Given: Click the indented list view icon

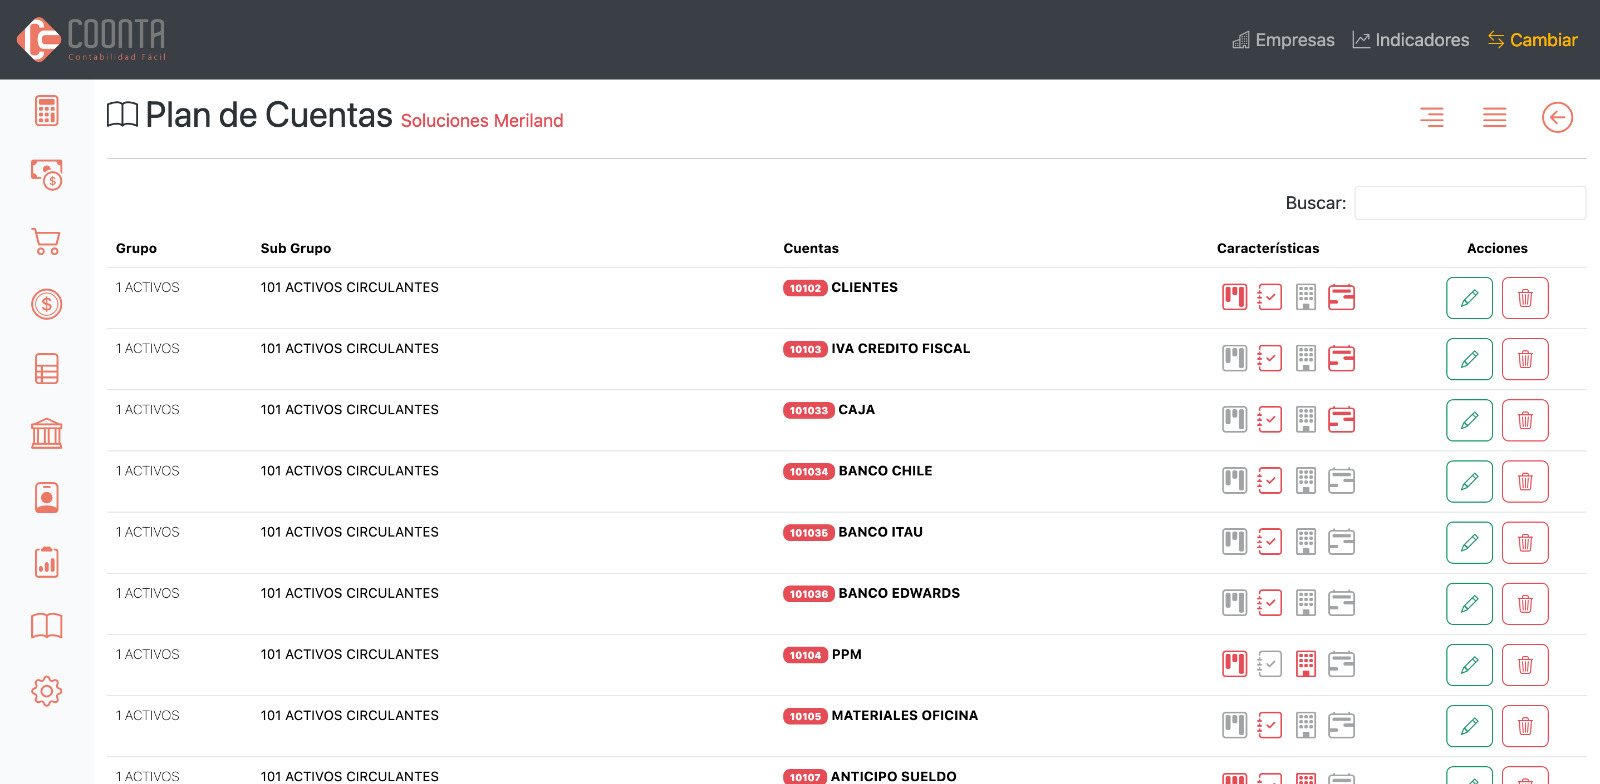Looking at the screenshot, I should pyautogui.click(x=1431, y=118).
